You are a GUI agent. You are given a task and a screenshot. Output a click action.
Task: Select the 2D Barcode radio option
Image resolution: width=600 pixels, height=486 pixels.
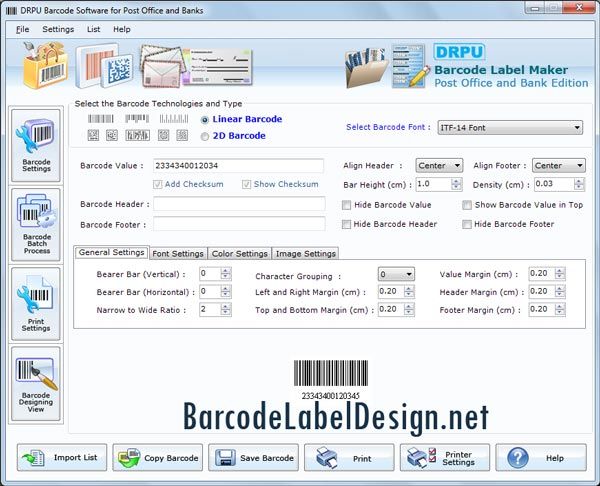[206, 136]
